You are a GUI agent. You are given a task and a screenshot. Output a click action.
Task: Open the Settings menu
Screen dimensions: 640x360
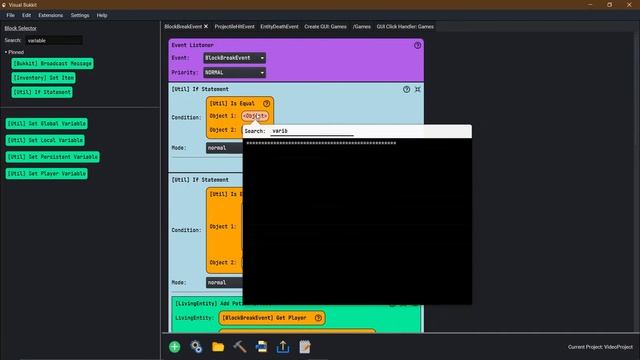[80, 15]
